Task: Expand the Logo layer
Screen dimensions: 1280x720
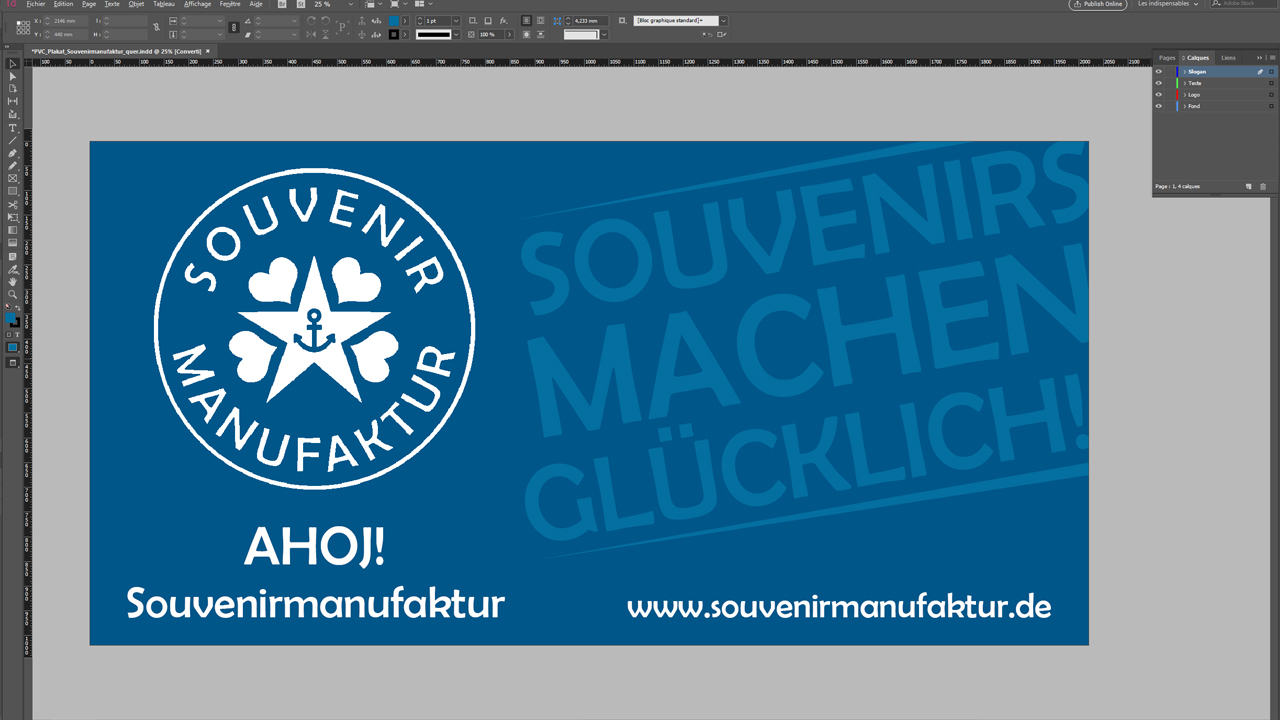Action: tap(1184, 94)
